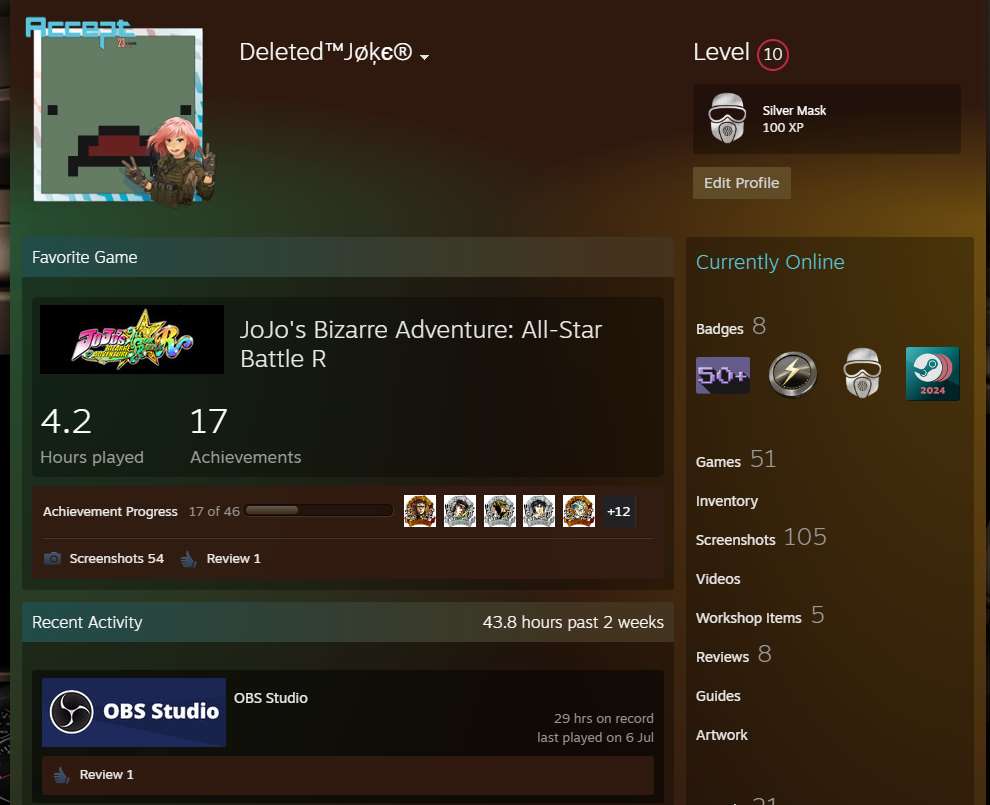The height and width of the screenshot is (805, 990).
Task: Open the profile name dropdown arrow
Action: pos(425,57)
